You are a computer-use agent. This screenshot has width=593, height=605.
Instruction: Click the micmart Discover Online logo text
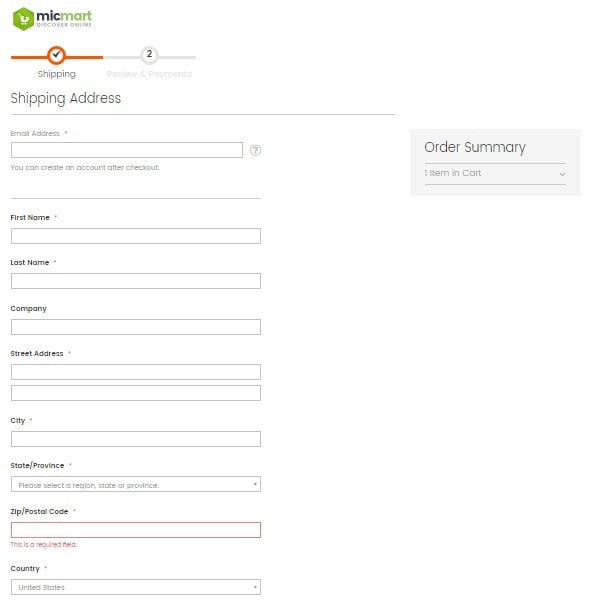pos(64,18)
